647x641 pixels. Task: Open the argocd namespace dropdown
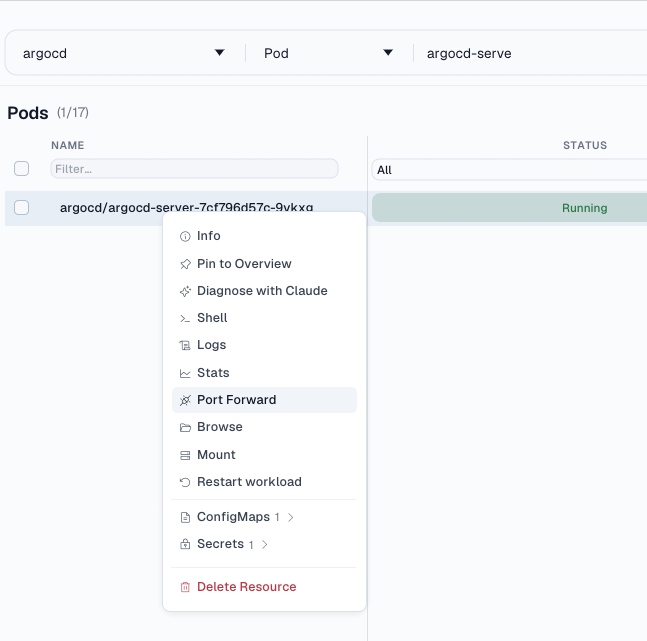point(124,53)
